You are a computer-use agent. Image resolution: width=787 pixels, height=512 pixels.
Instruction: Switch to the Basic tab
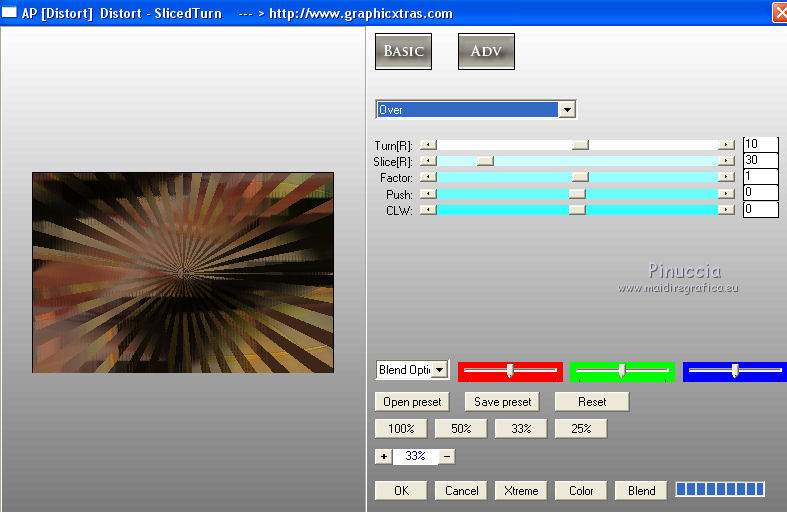pos(403,51)
